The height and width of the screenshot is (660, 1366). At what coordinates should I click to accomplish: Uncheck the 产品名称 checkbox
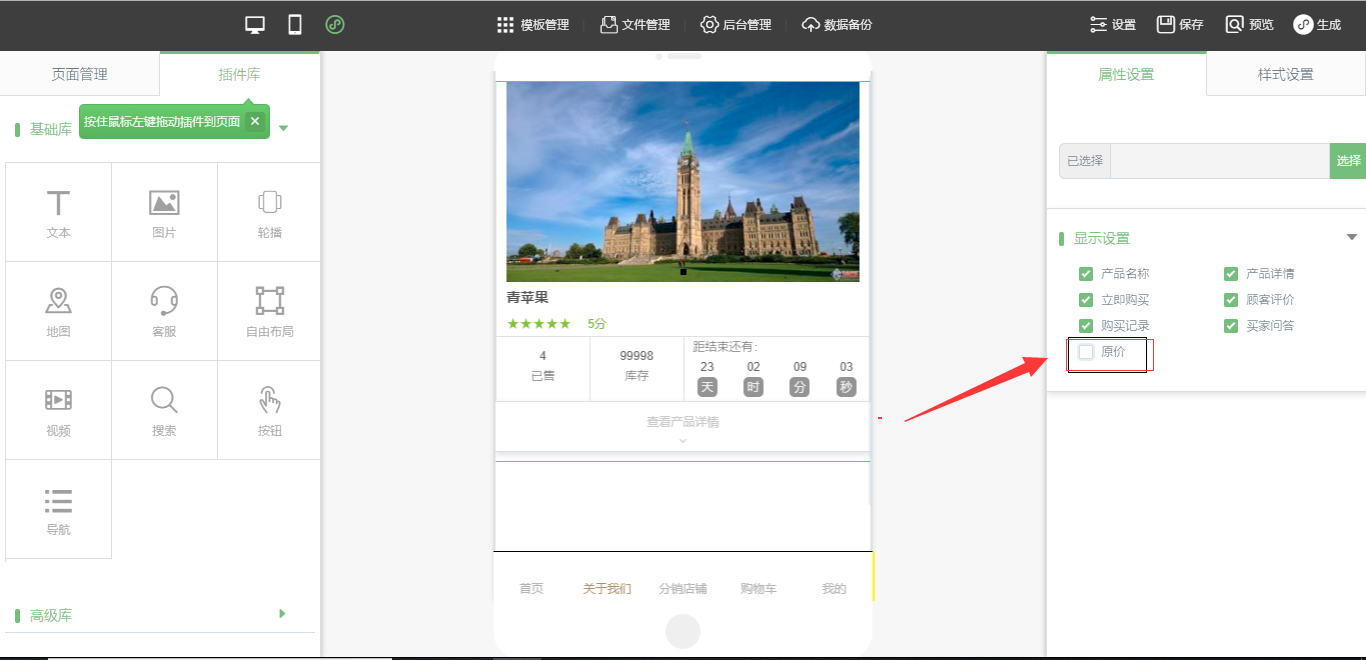1086,274
